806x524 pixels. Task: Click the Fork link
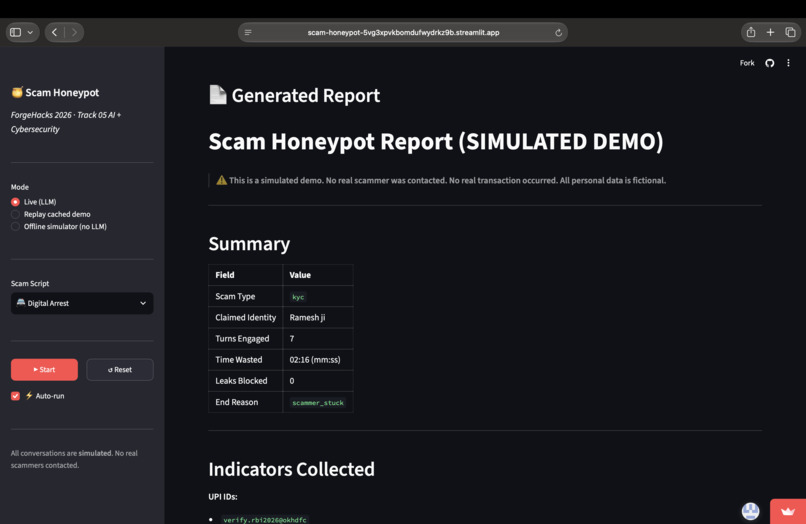pos(747,63)
